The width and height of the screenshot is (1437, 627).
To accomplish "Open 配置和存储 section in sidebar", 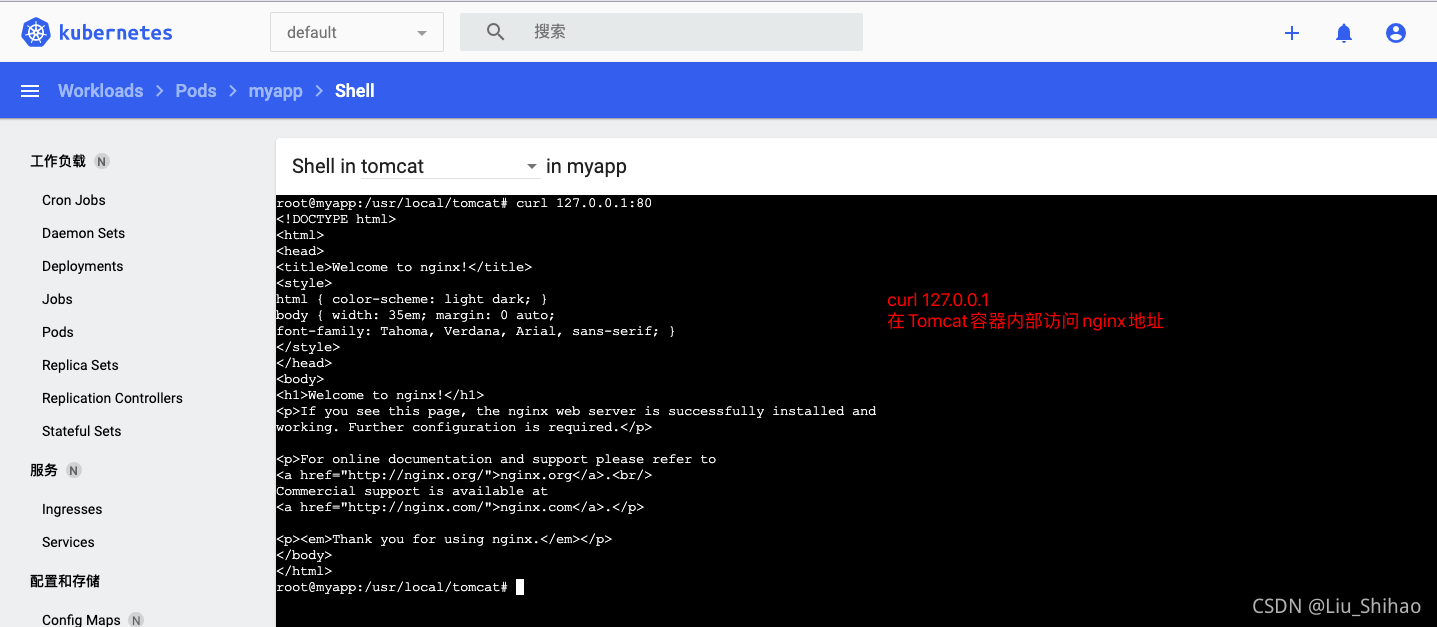I will coord(65,581).
